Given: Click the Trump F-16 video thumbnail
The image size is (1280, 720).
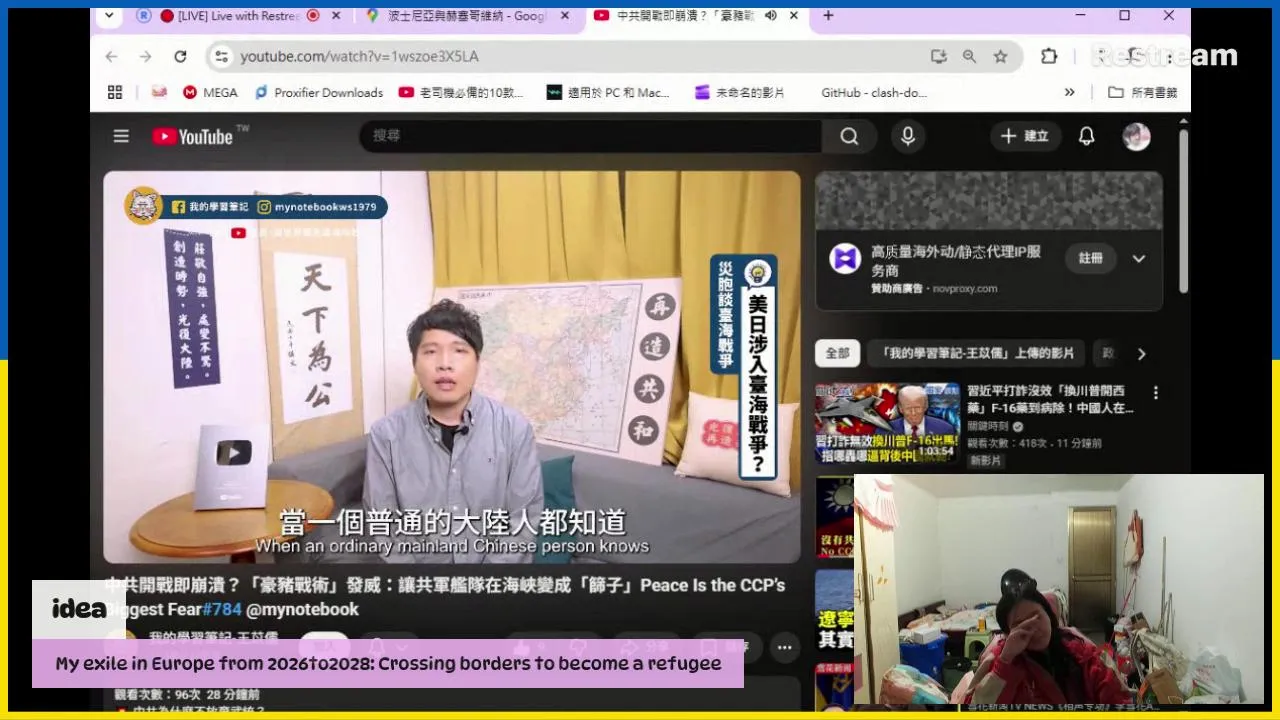Looking at the screenshot, I should point(887,423).
